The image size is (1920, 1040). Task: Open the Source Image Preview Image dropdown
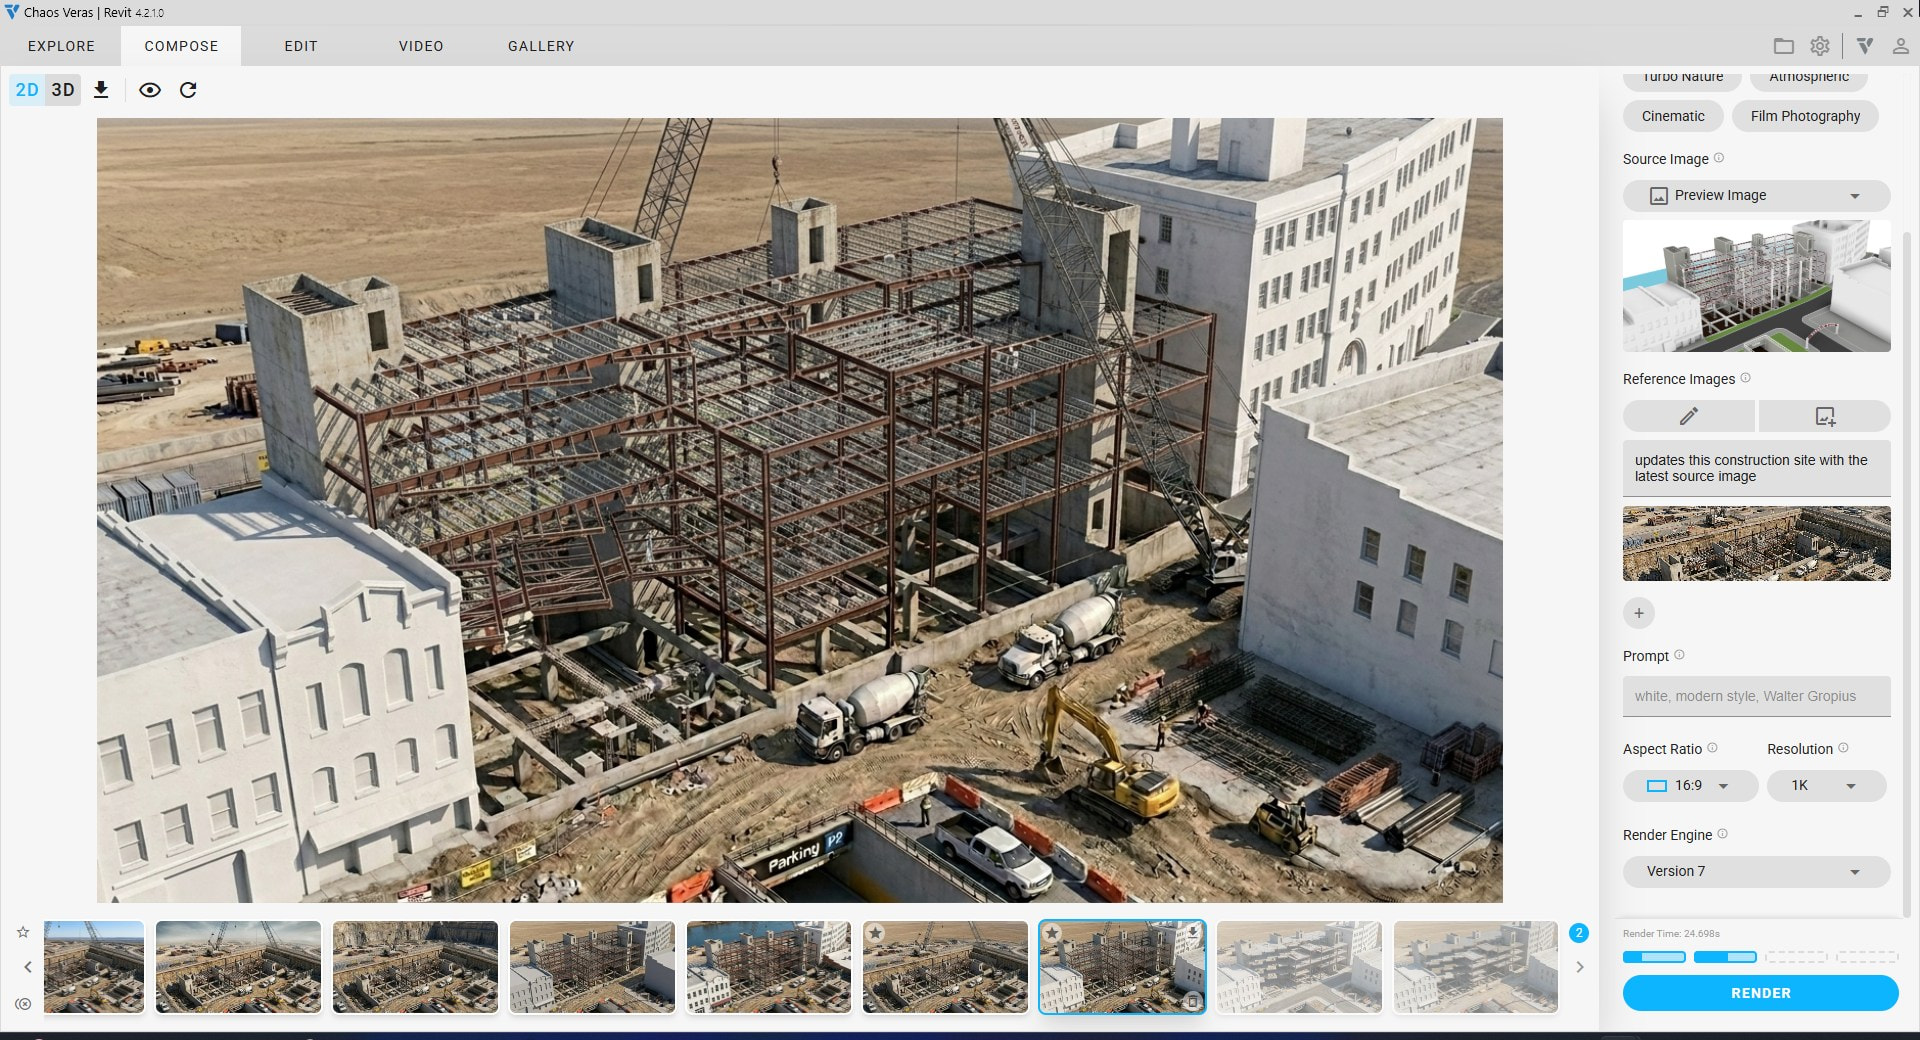click(1755, 196)
